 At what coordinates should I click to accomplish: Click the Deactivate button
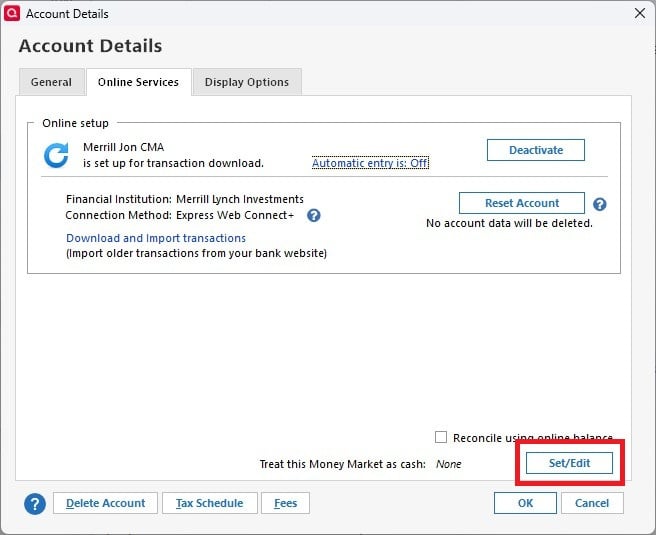pos(536,150)
